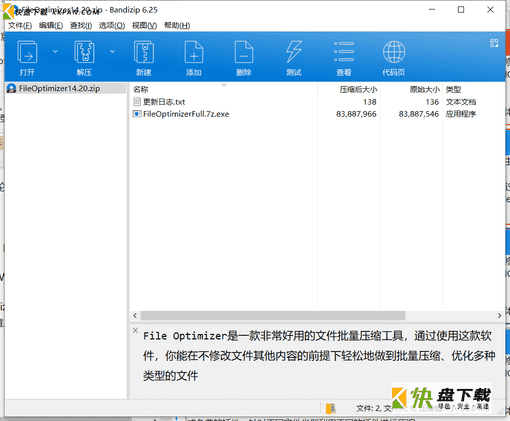Viewport: 510px width, 421px height.
Task: Select the FileOptimizerFull.7z.exe file row
Action: coord(317,114)
